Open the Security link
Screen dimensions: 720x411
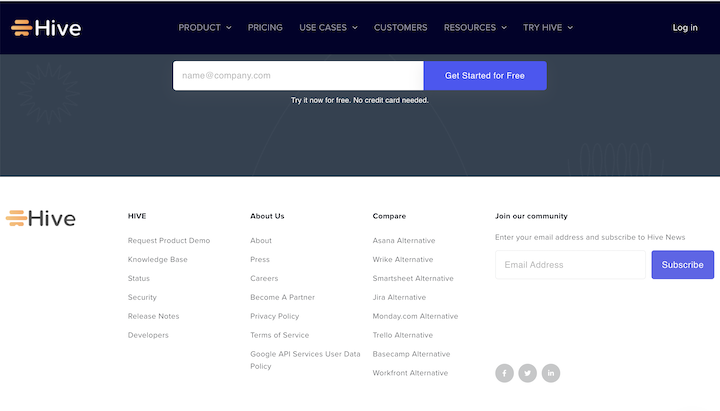tap(142, 297)
